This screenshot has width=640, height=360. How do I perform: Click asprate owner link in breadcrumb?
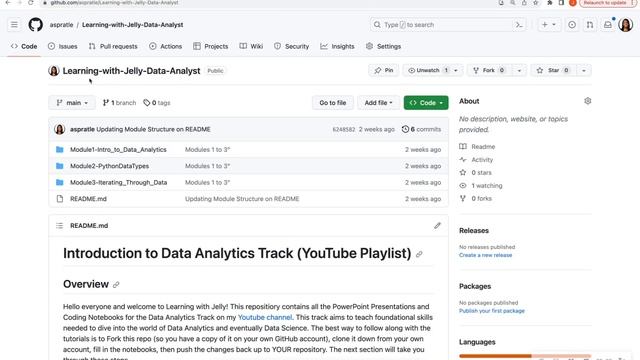61,25
